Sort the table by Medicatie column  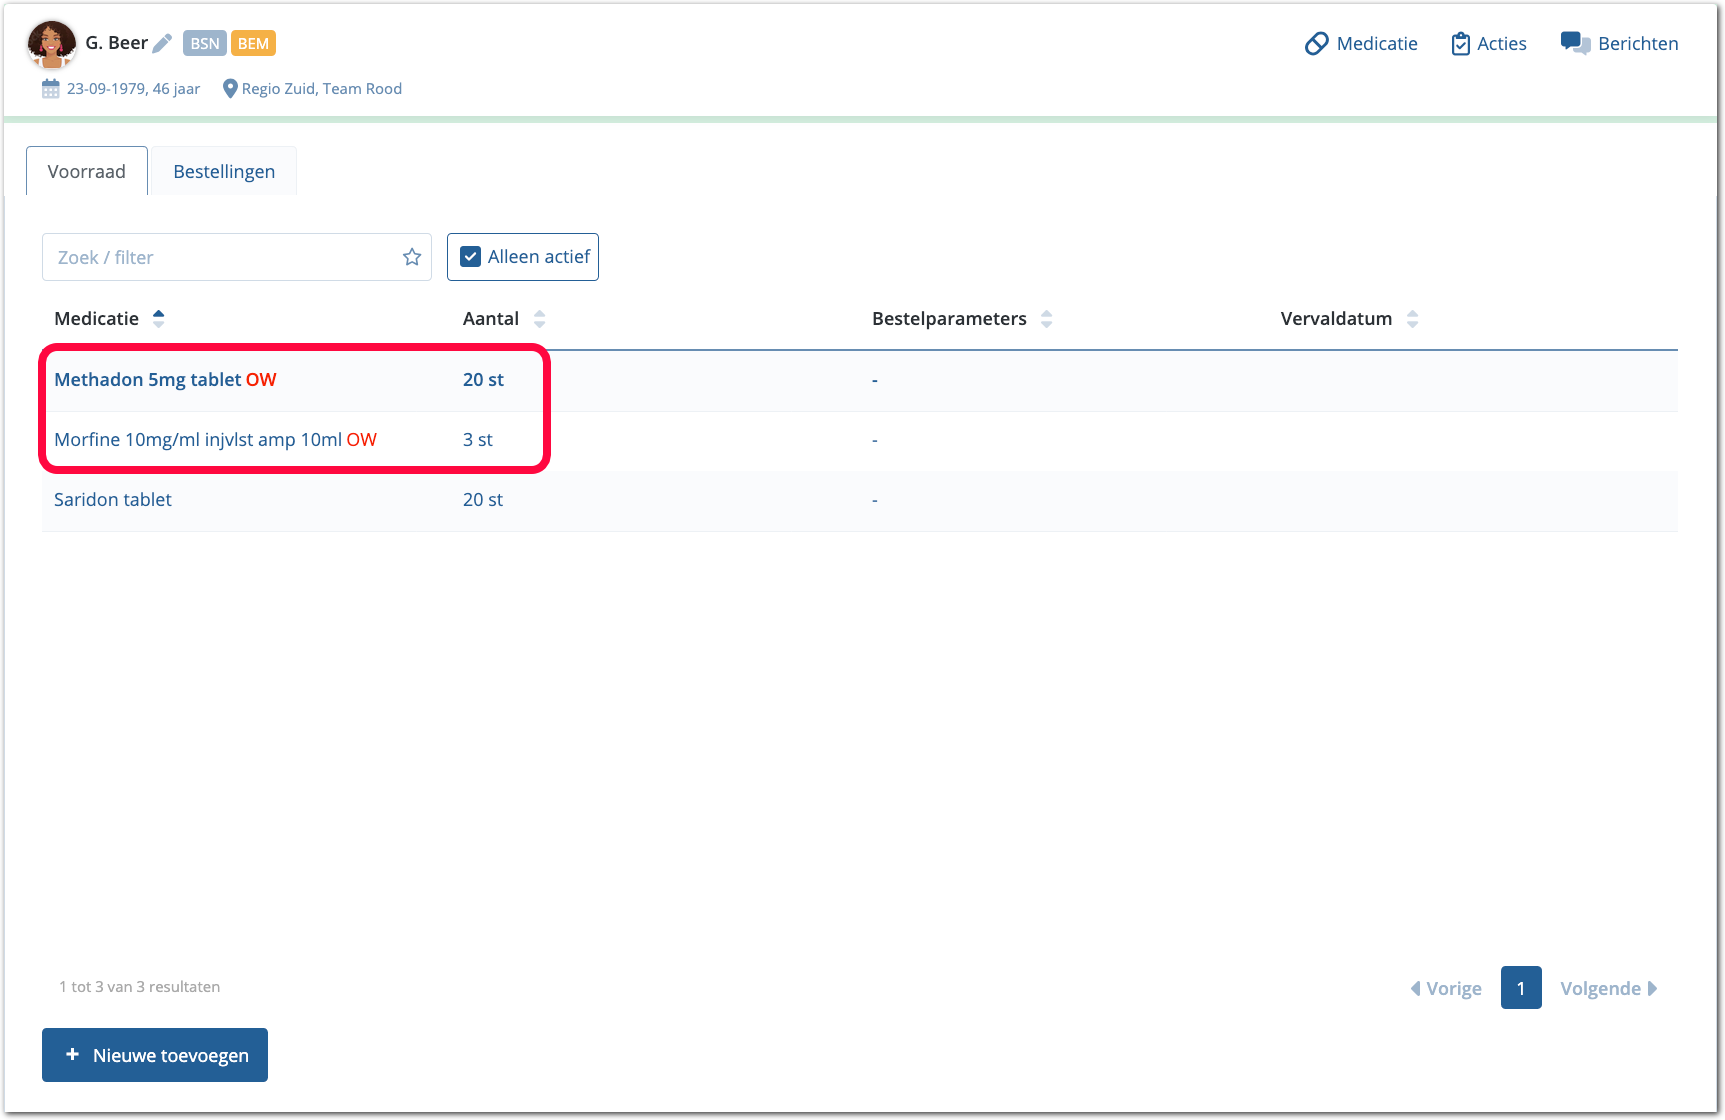pyautogui.click(x=158, y=319)
